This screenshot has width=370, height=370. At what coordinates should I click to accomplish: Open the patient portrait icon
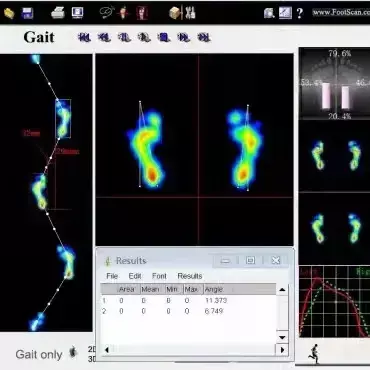pos(142,13)
